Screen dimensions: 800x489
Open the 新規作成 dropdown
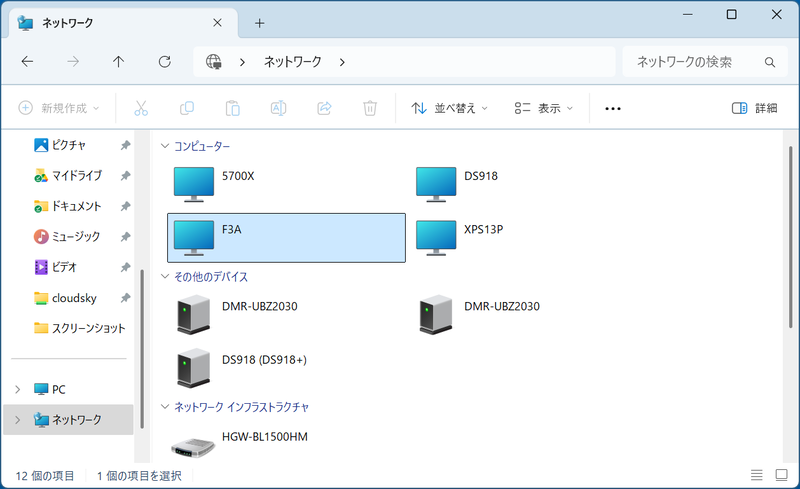(59, 108)
